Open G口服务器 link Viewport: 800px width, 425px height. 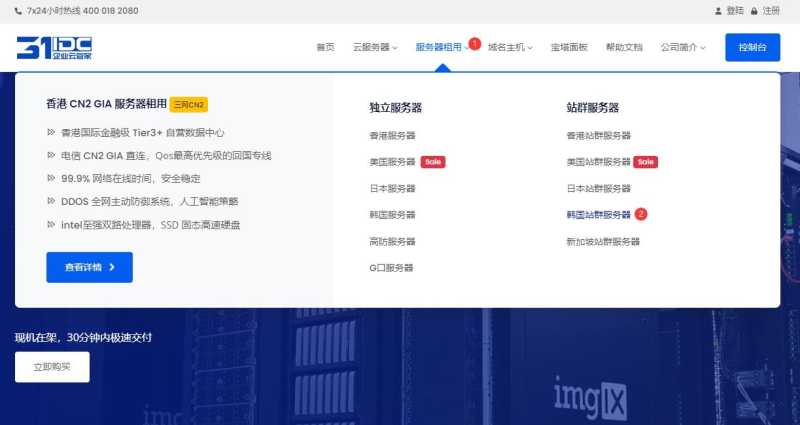(391, 268)
